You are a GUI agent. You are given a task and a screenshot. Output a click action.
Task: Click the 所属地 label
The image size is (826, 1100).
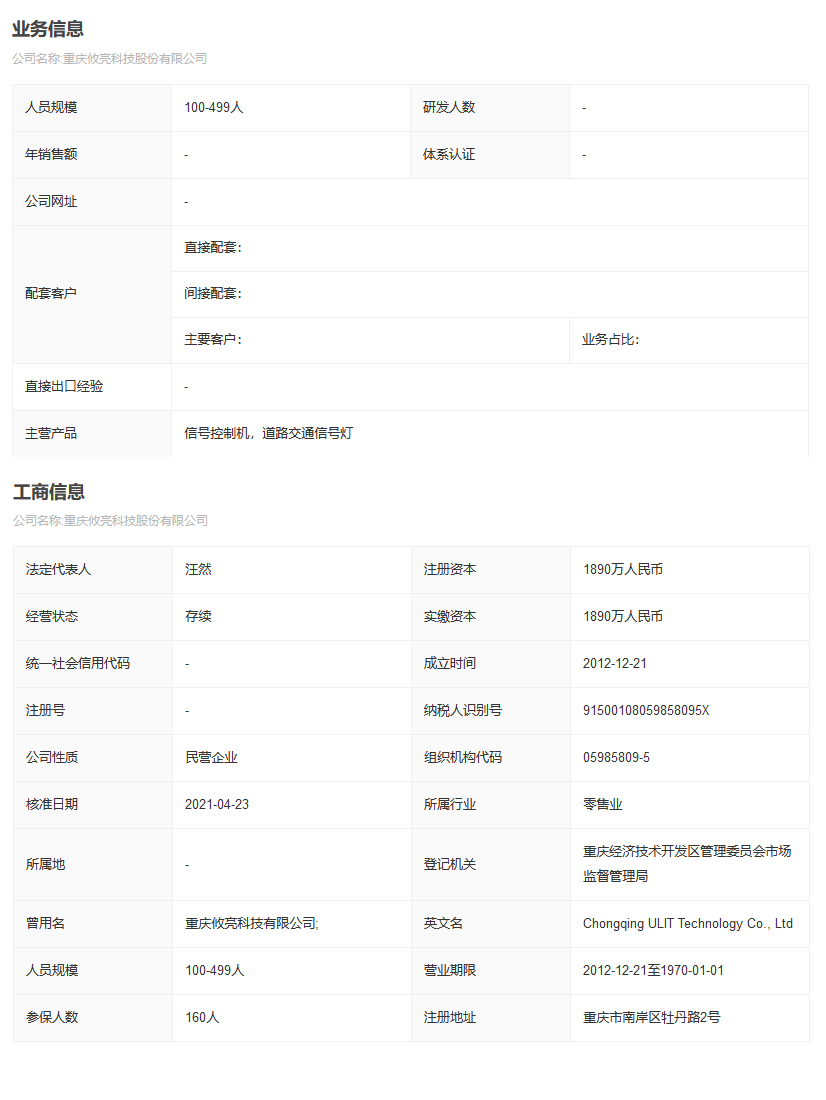click(x=46, y=865)
